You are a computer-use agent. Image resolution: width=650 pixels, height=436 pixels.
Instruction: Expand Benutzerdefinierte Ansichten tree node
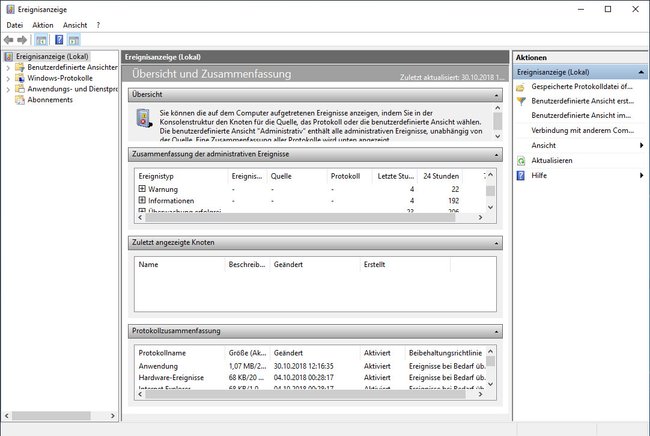8,68
